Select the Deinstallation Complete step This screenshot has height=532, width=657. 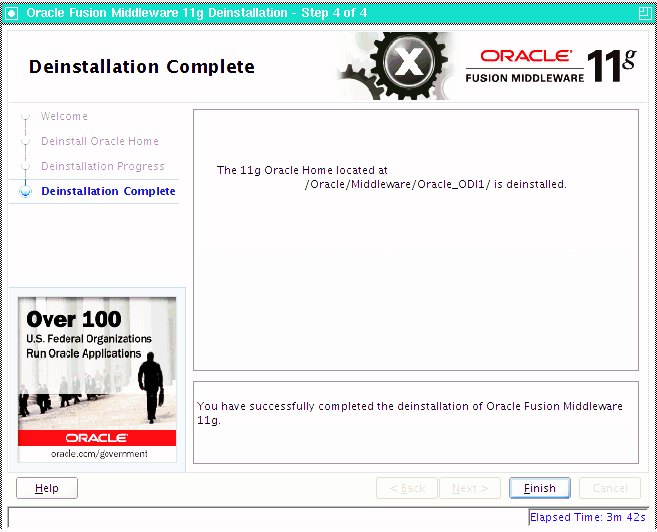click(108, 191)
